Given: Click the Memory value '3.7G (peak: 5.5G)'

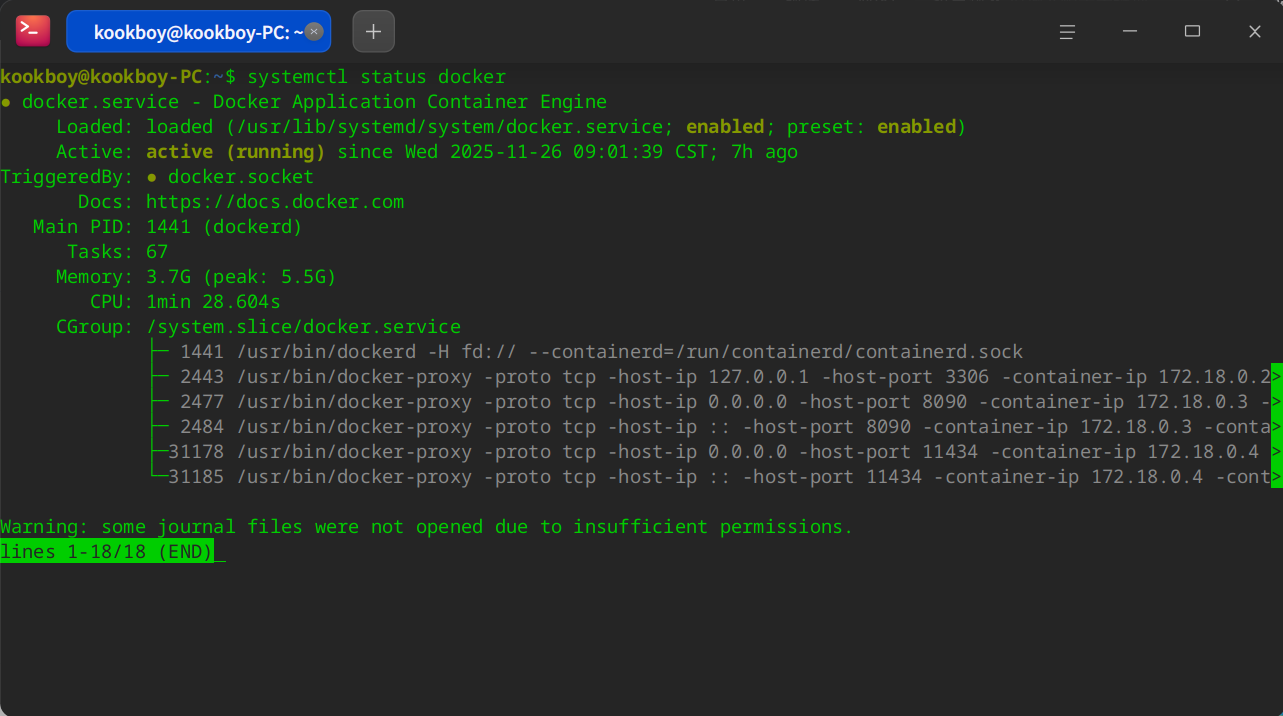Looking at the screenshot, I should pos(241,277).
